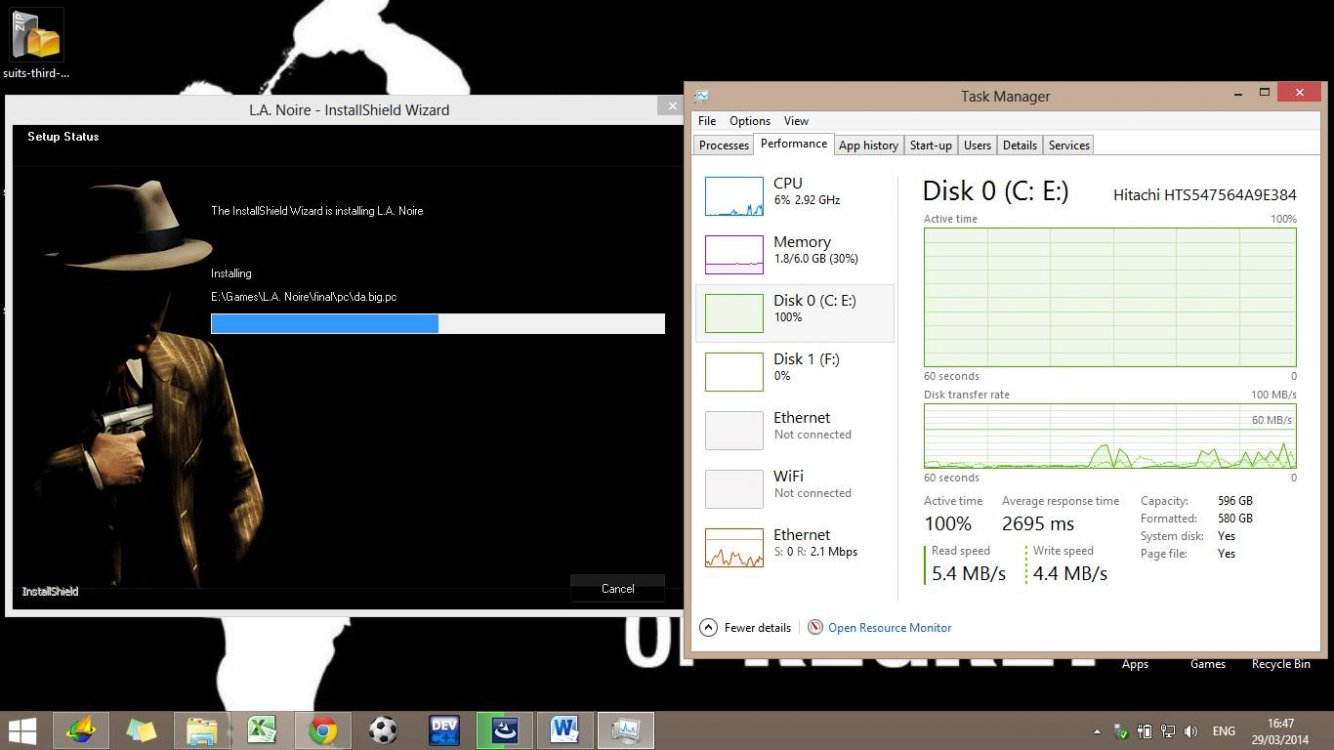Open File Explorer from the taskbar

(x=202, y=731)
